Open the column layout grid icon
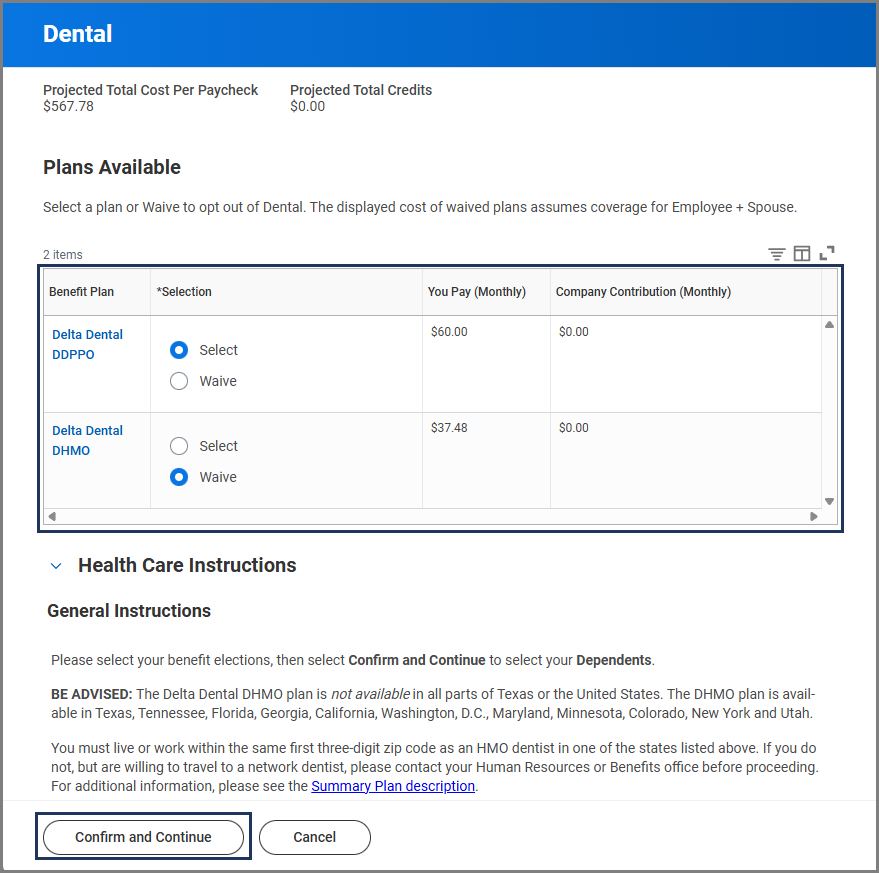The image size is (879, 873). (801, 254)
